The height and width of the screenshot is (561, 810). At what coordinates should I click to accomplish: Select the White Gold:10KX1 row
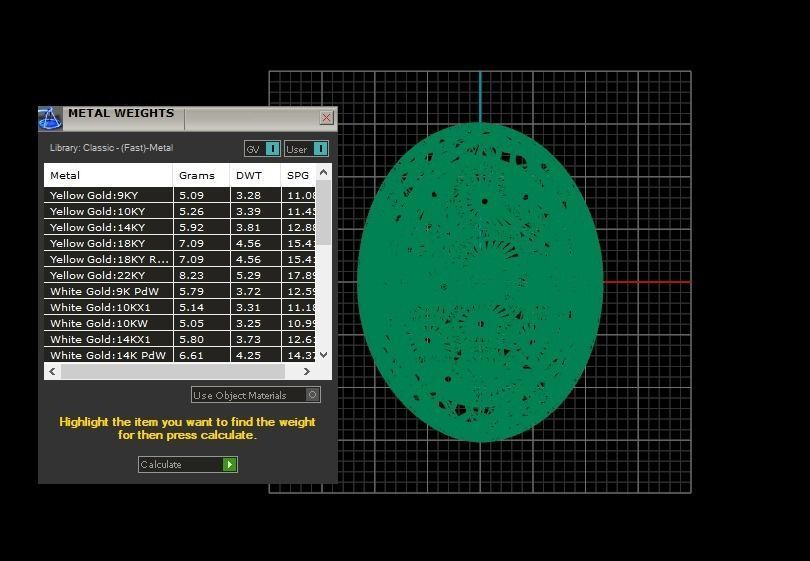point(180,307)
